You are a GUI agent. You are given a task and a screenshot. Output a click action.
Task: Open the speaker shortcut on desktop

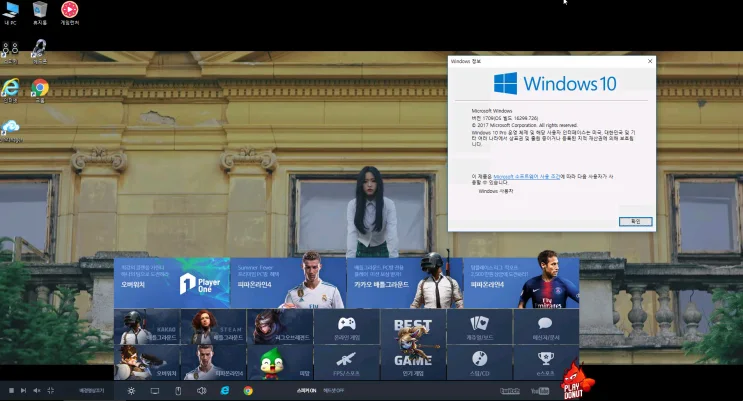point(10,53)
